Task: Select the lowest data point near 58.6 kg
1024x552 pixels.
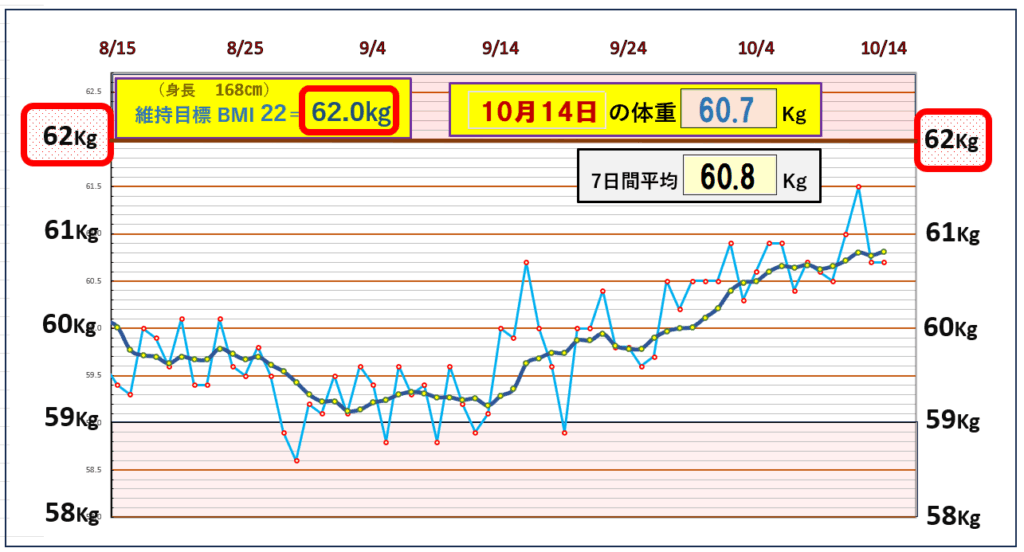Action: 297,461
